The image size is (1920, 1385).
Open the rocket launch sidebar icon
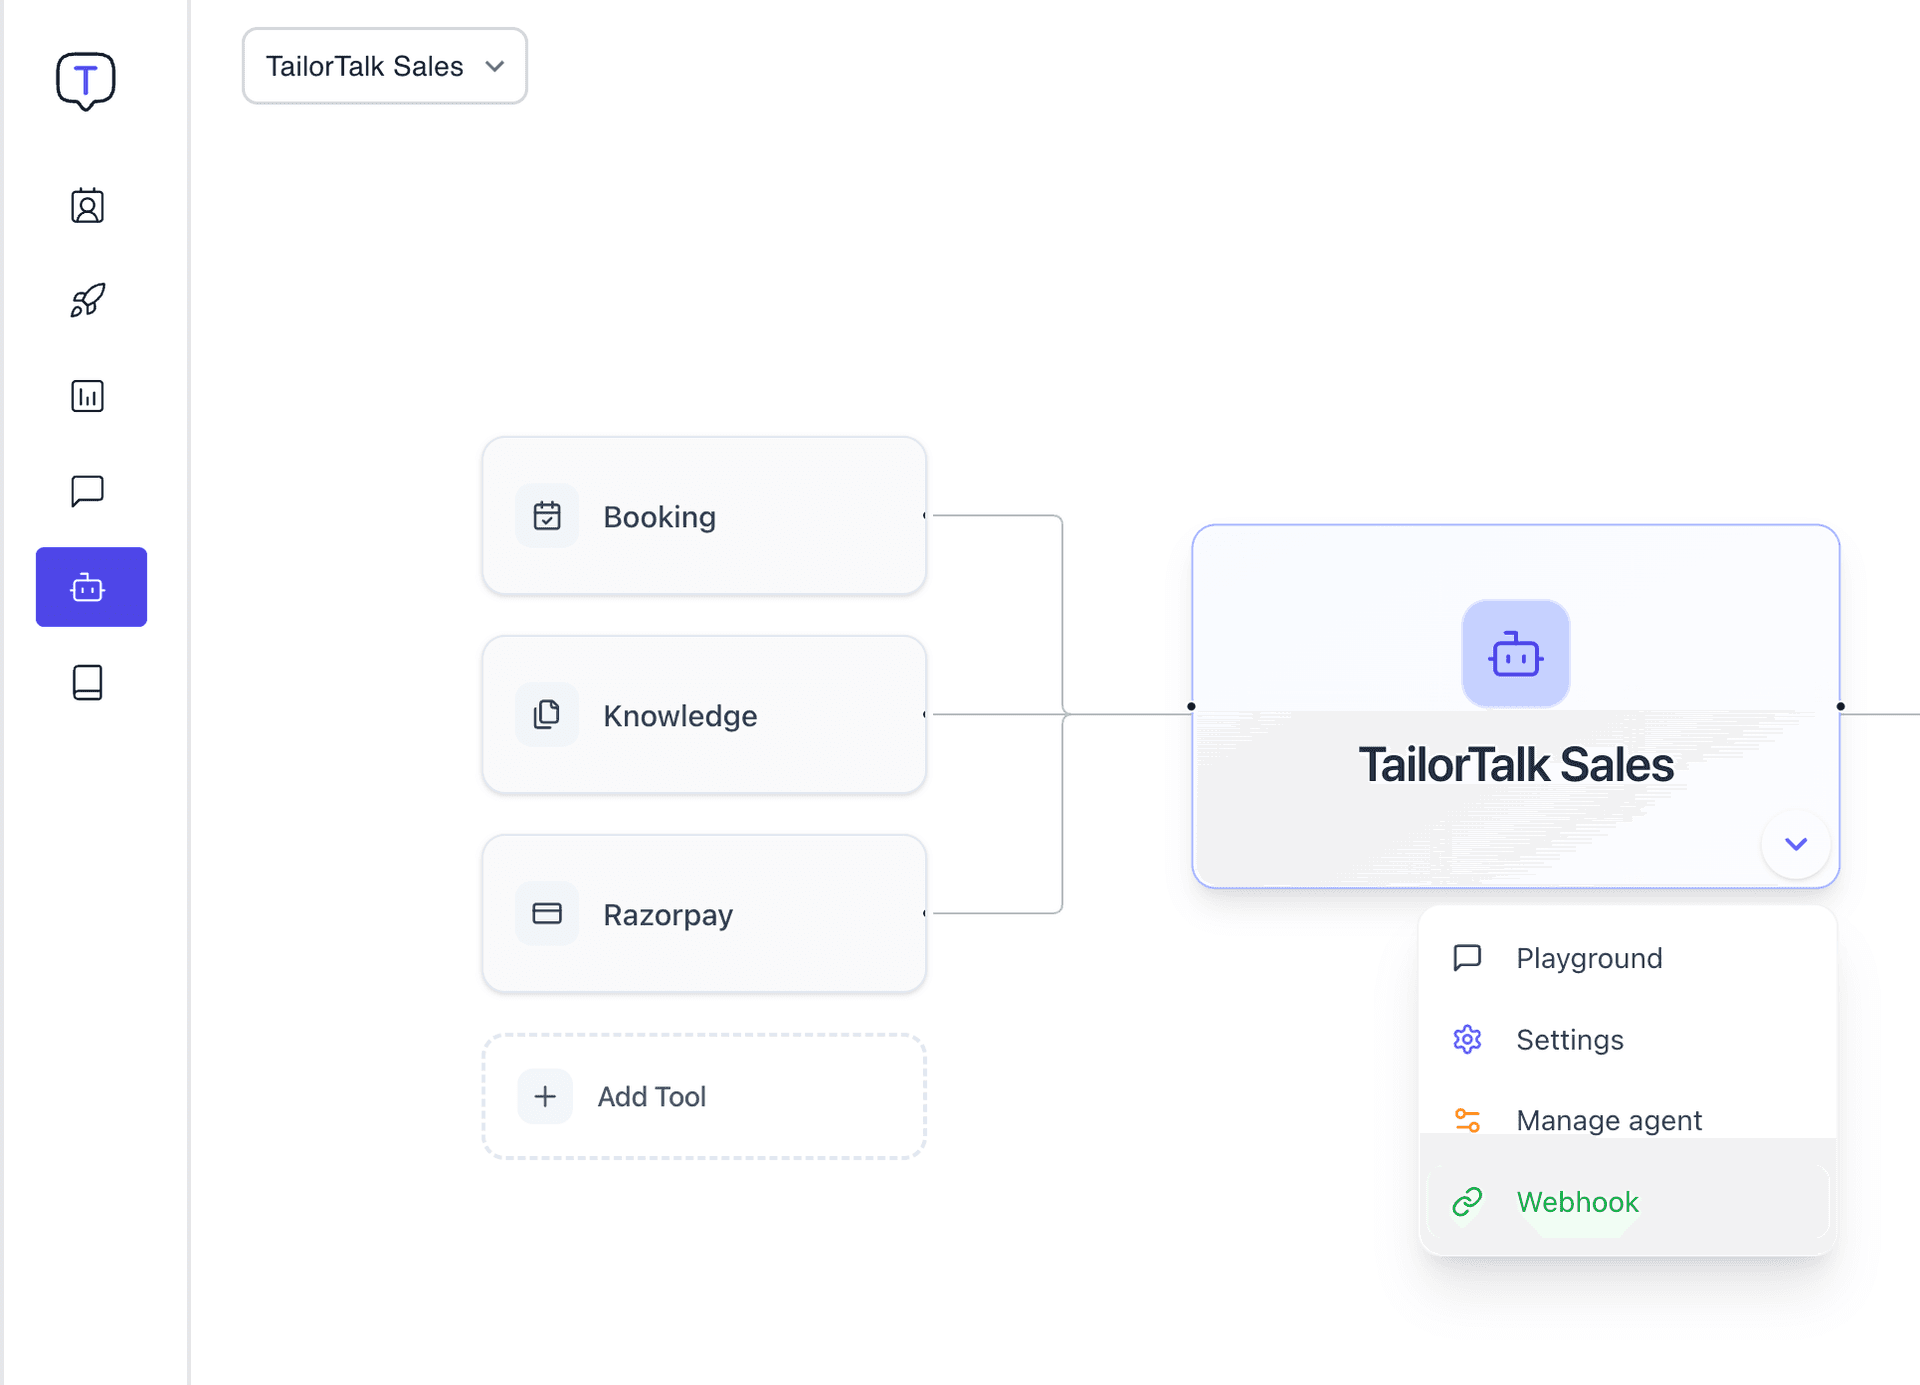pos(88,300)
